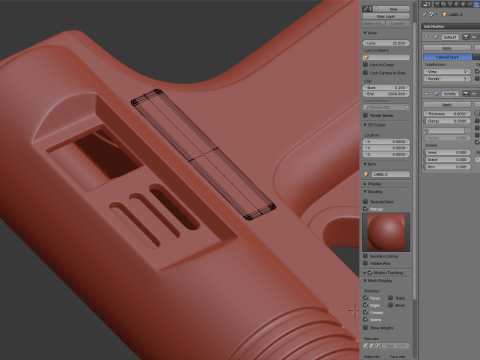Collapse the Solidify modifier panel
The image size is (480, 360).
426,94
